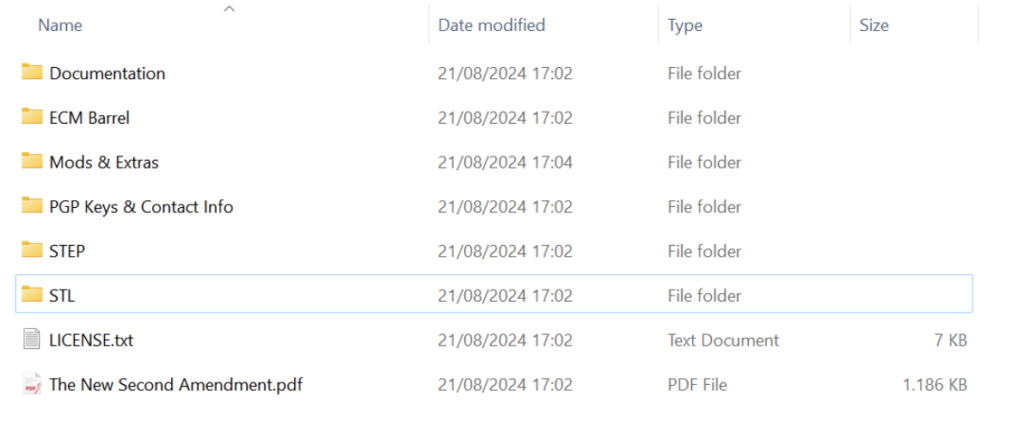Image resolution: width=1024 pixels, height=421 pixels.
Task: Click the LICENSE.txt filename
Action: [x=91, y=340]
